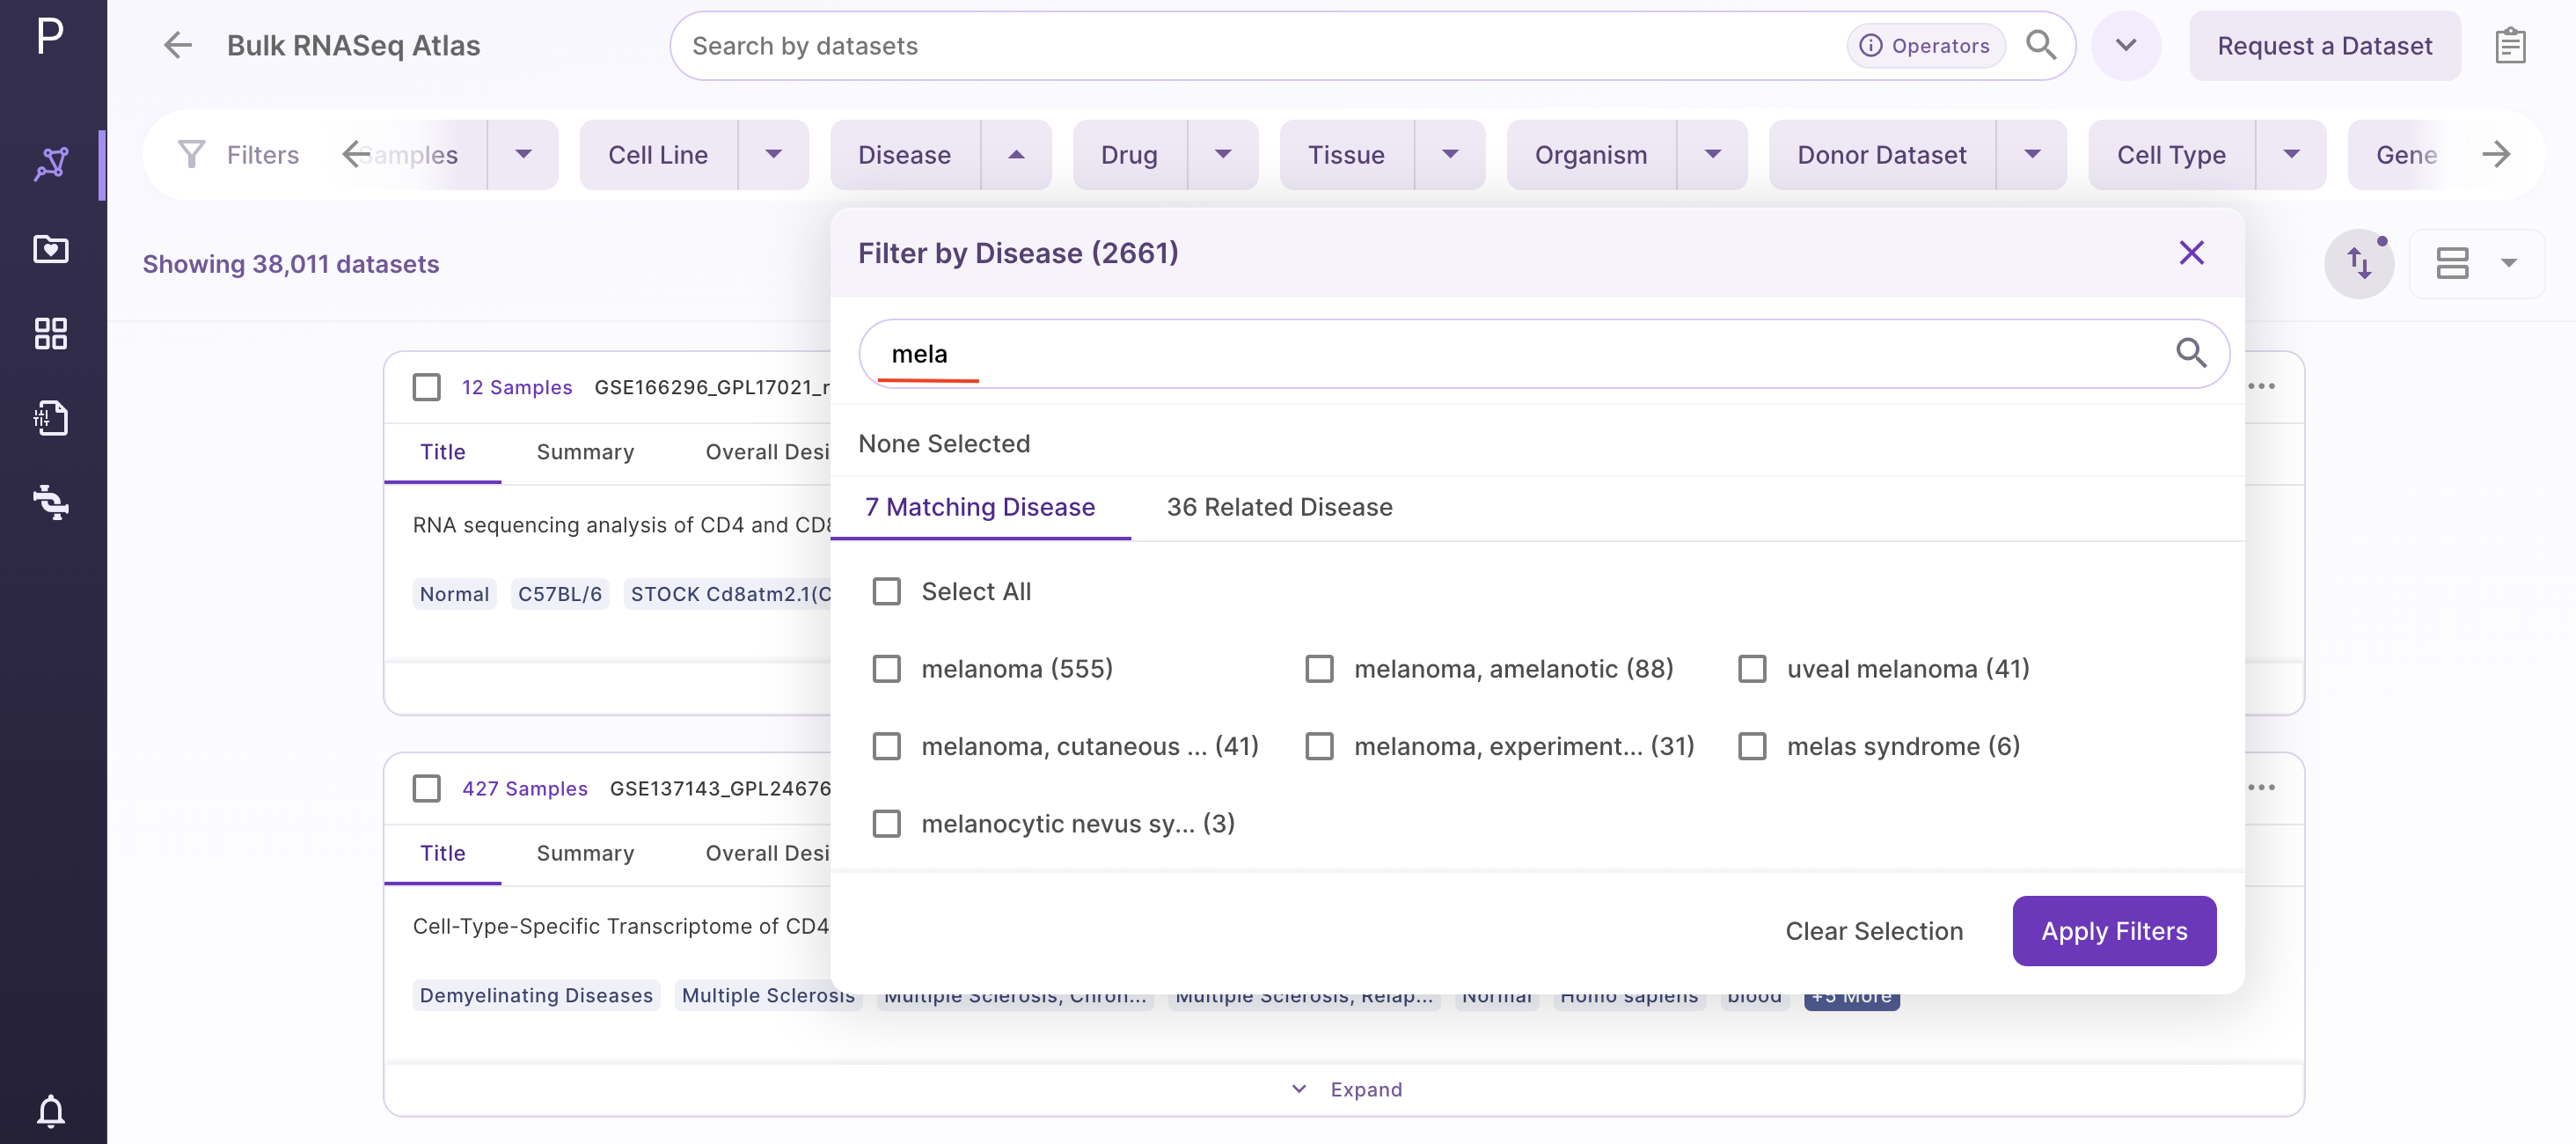2576x1144 pixels.
Task: Click the sort arrows icon
Action: [2359, 264]
